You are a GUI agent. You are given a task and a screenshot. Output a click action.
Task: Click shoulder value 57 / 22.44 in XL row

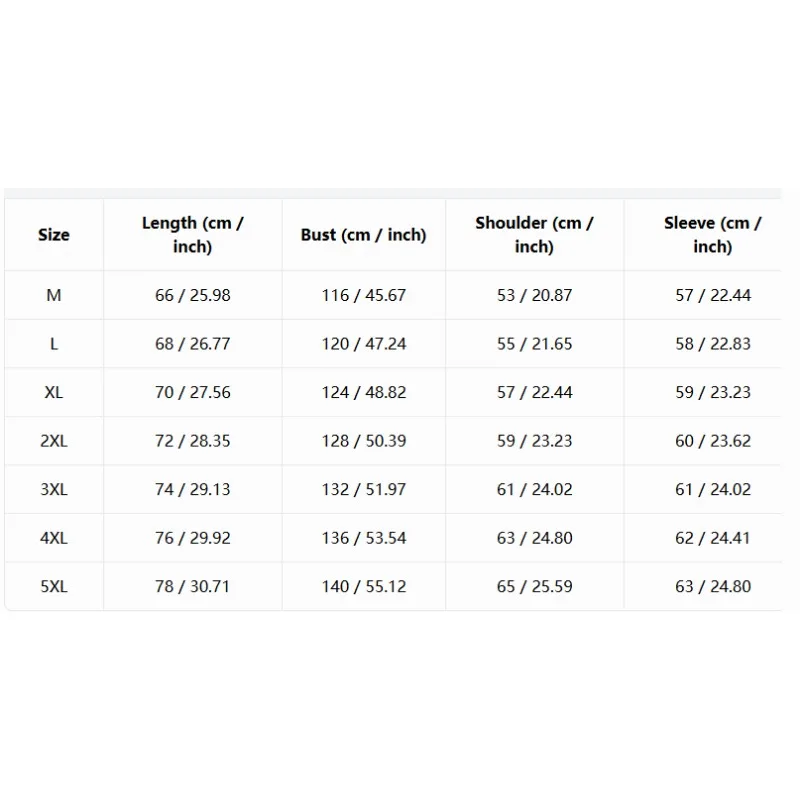[x=534, y=392]
